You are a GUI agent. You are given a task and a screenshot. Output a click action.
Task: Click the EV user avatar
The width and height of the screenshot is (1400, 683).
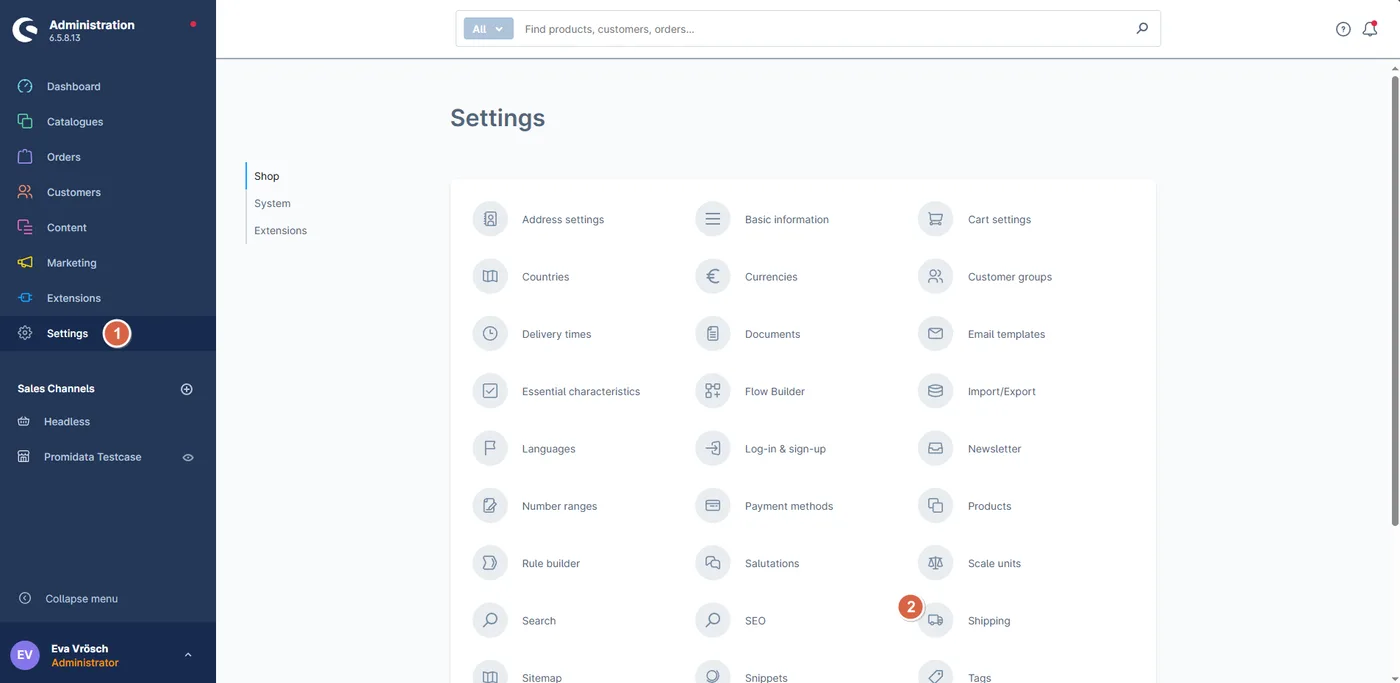[x=25, y=655]
